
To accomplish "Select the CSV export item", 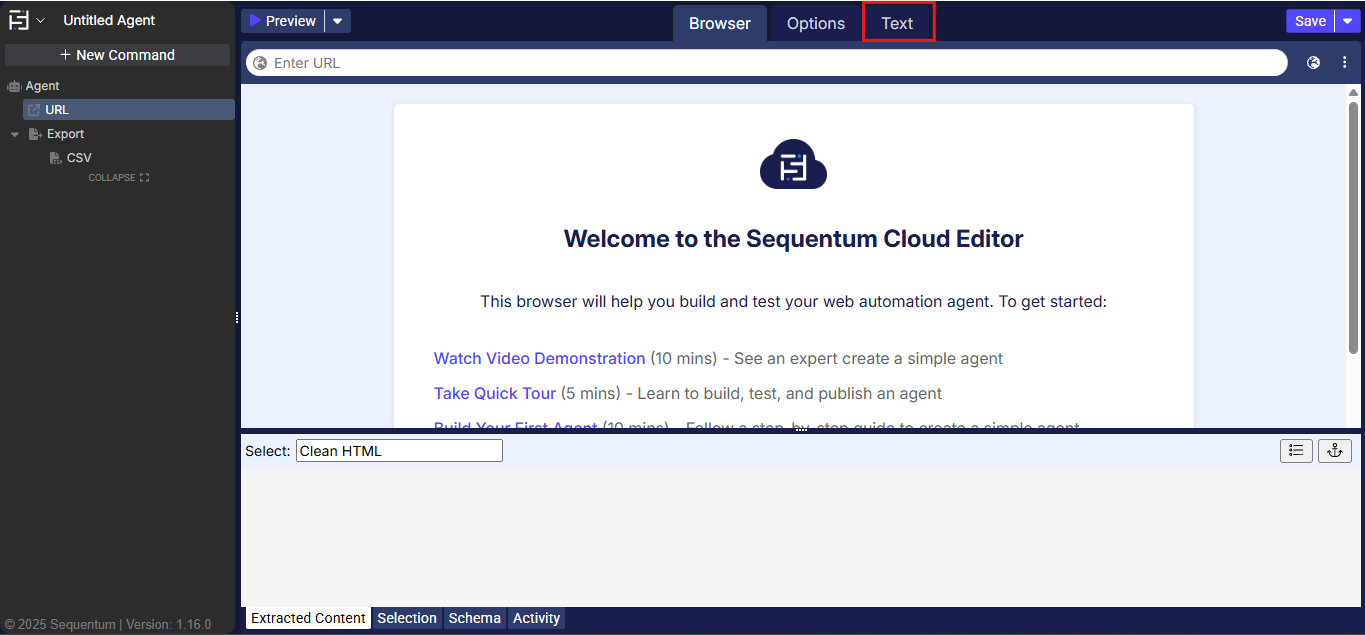I will coord(79,158).
